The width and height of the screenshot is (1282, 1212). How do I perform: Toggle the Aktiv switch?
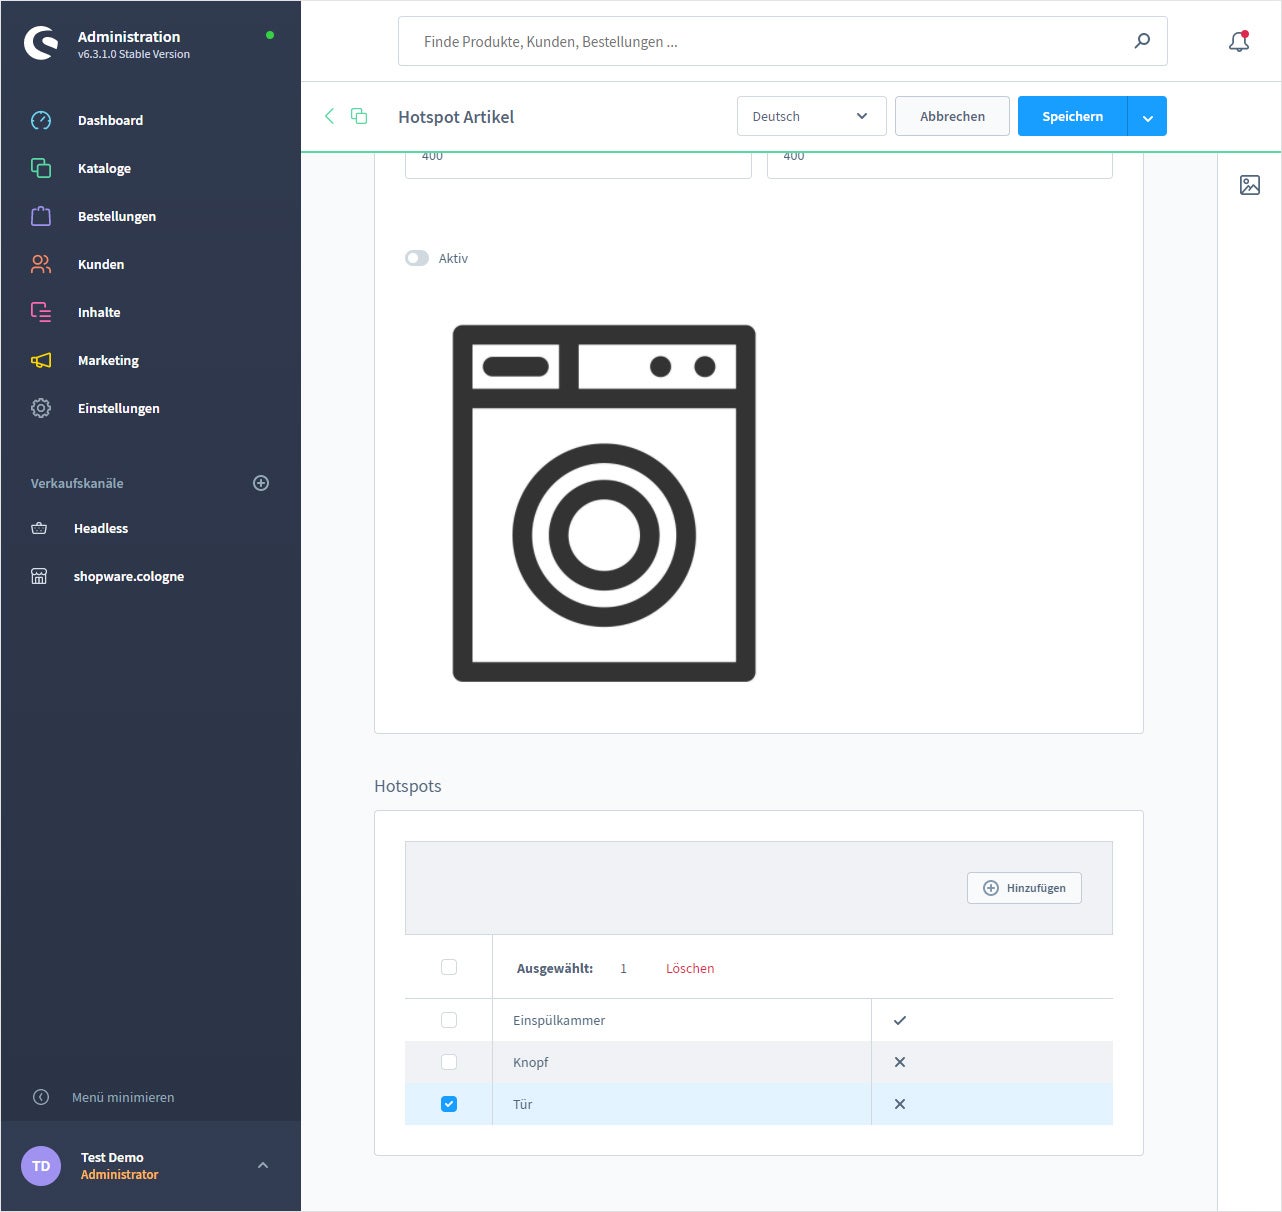point(417,258)
